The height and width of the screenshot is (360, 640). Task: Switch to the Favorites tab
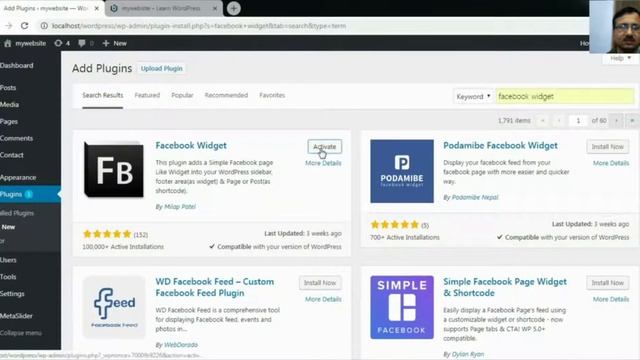click(272, 96)
